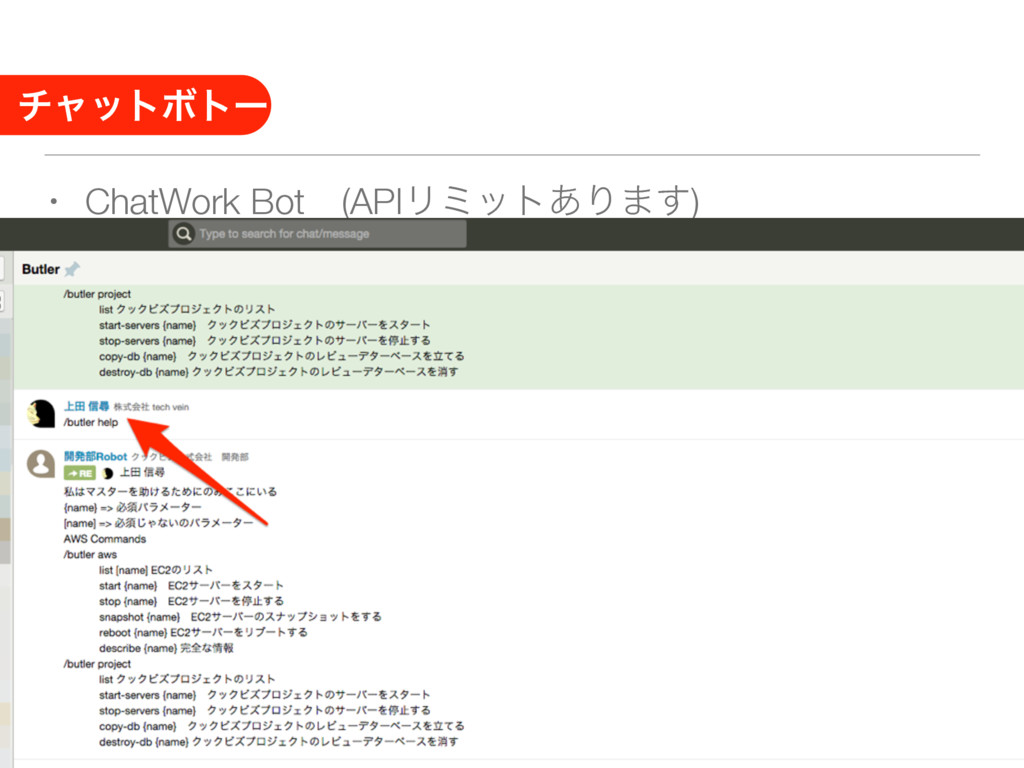Viewport: 1024px width, 768px height.
Task: Select 'list [name] EC2のリスト' line
Action: click(x=155, y=570)
